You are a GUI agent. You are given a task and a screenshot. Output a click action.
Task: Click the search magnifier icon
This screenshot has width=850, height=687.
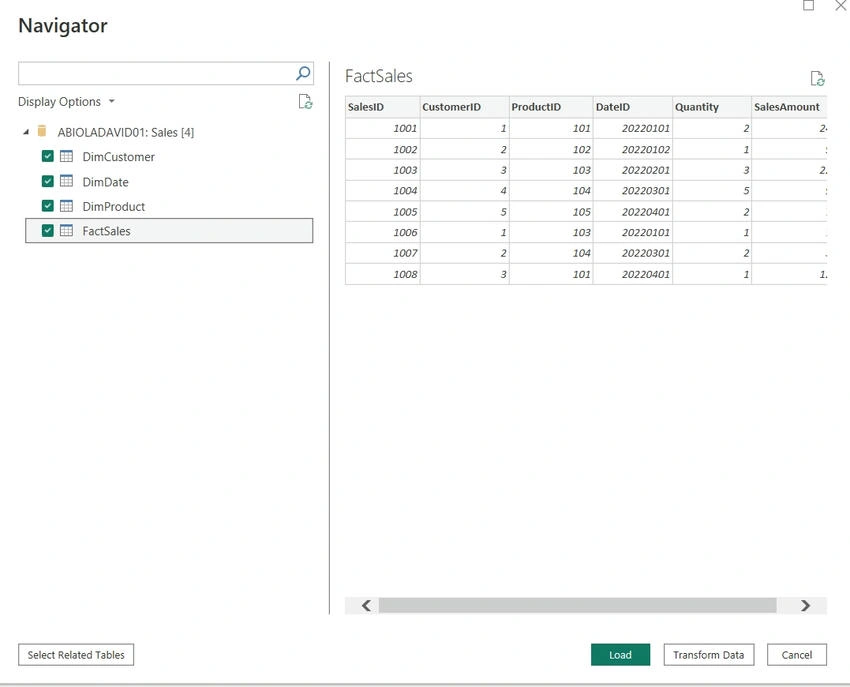point(303,73)
